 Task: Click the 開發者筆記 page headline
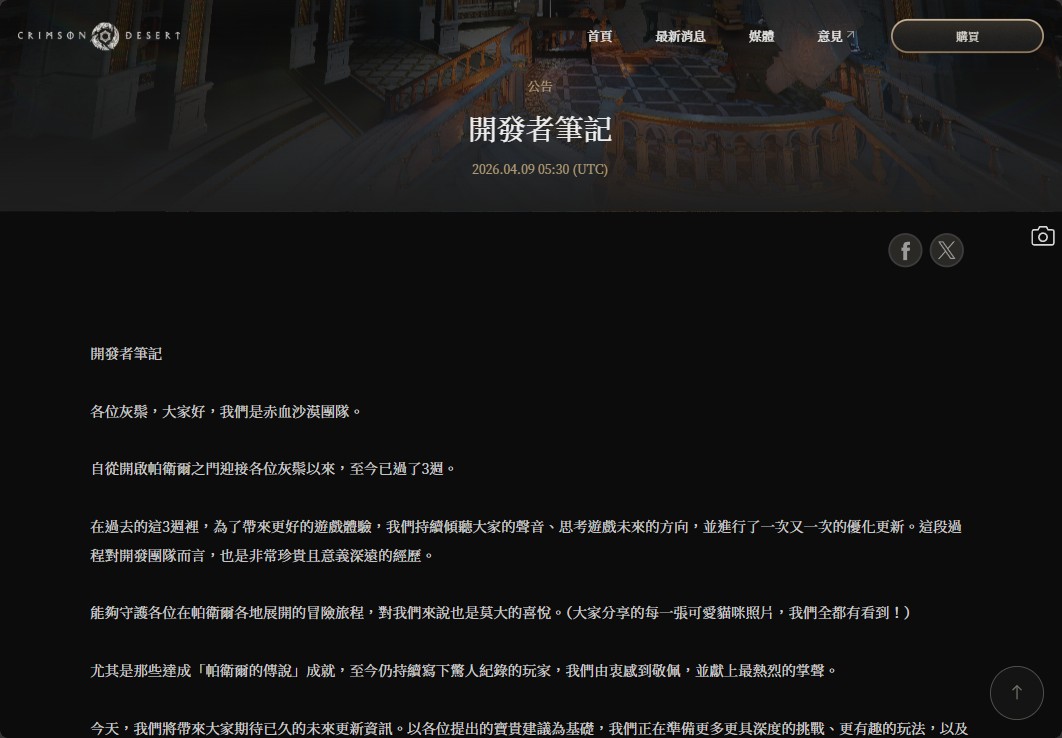[540, 129]
